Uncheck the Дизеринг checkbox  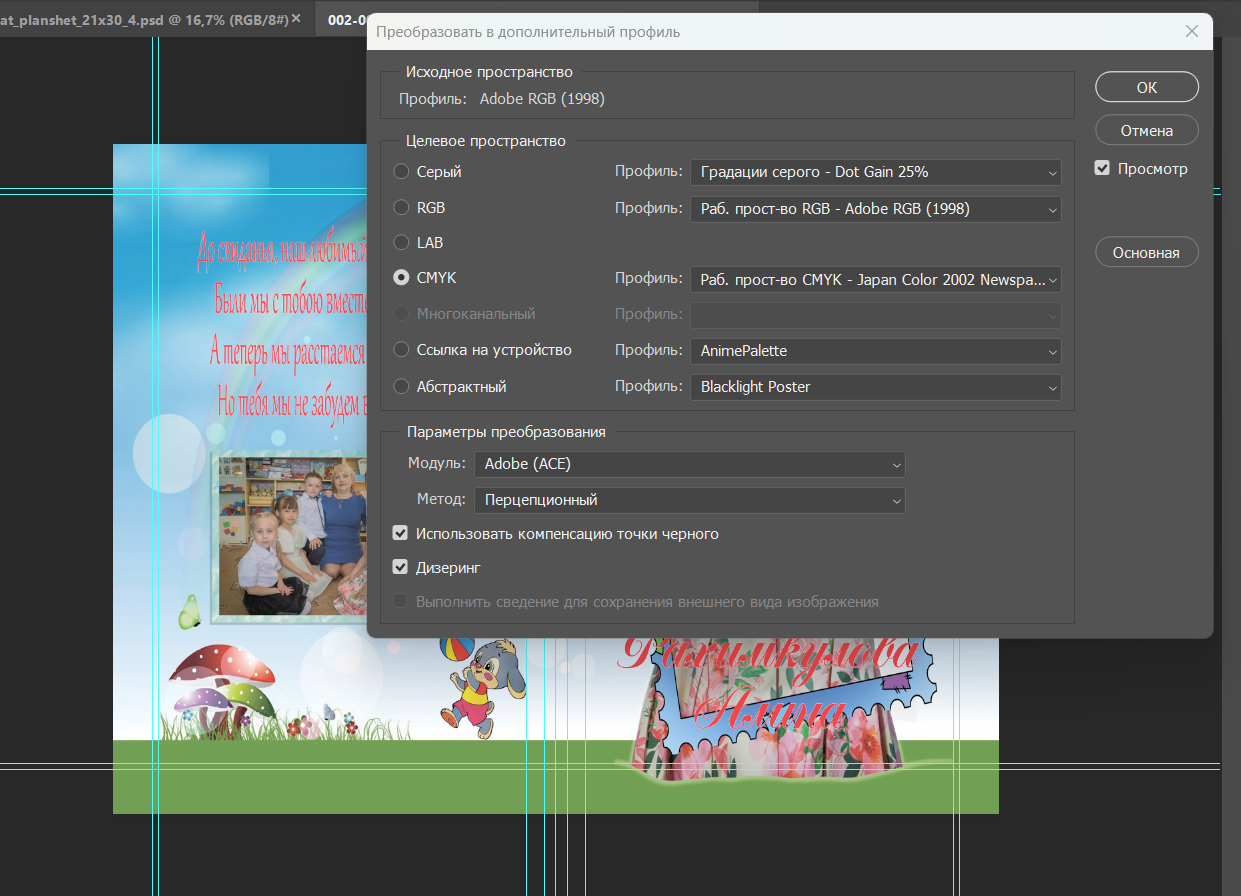(x=400, y=568)
